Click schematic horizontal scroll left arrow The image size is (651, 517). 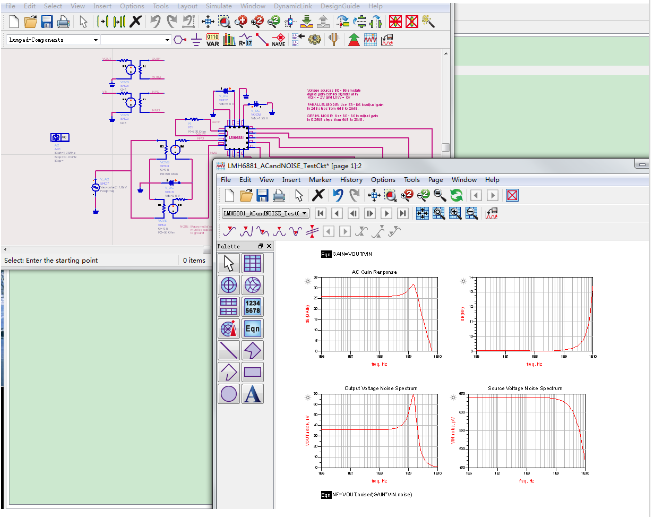(5, 250)
